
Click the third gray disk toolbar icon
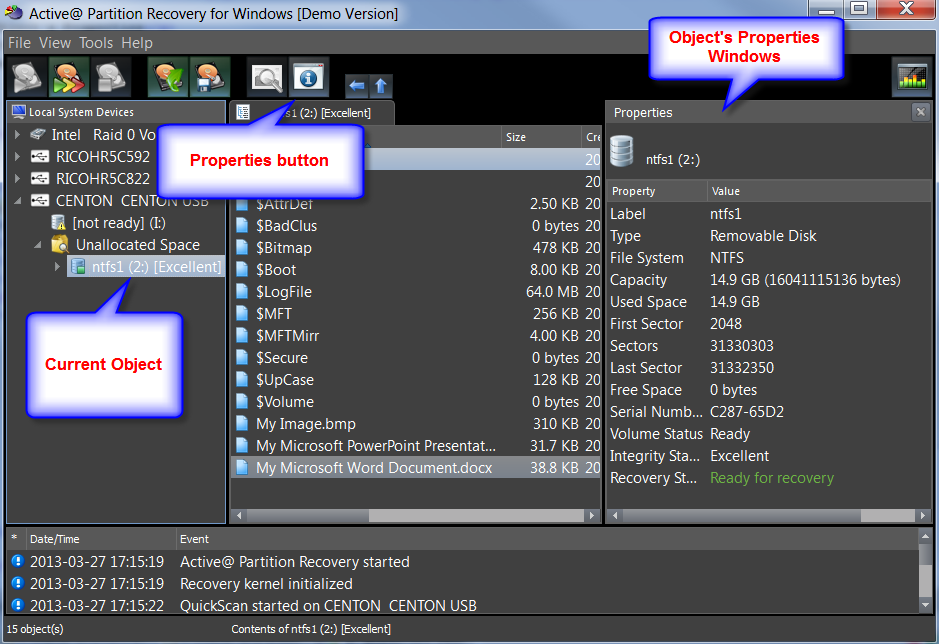111,77
